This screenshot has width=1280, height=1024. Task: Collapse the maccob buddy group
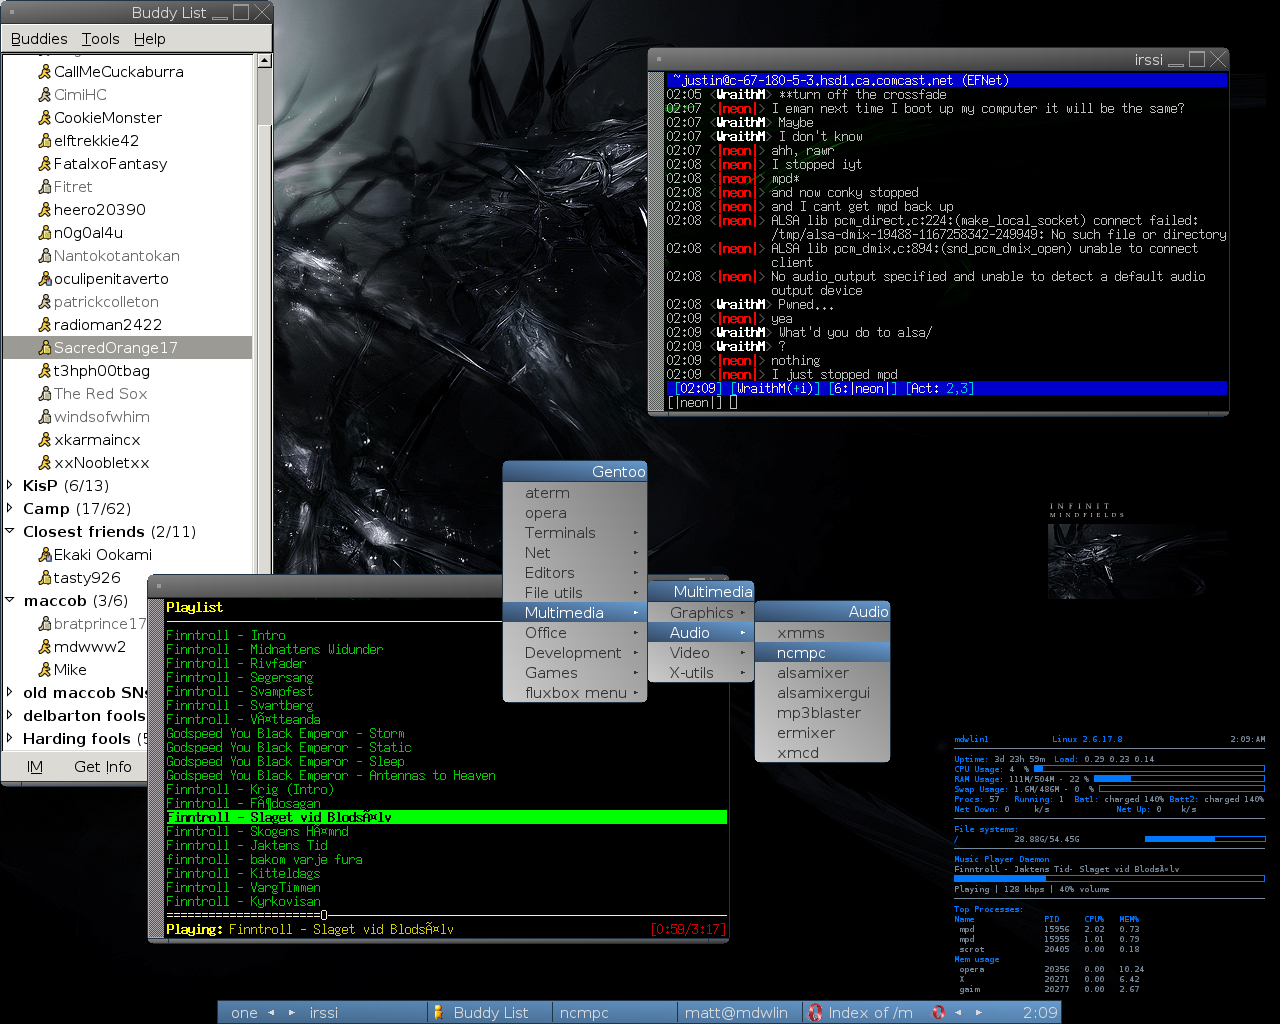[10, 601]
